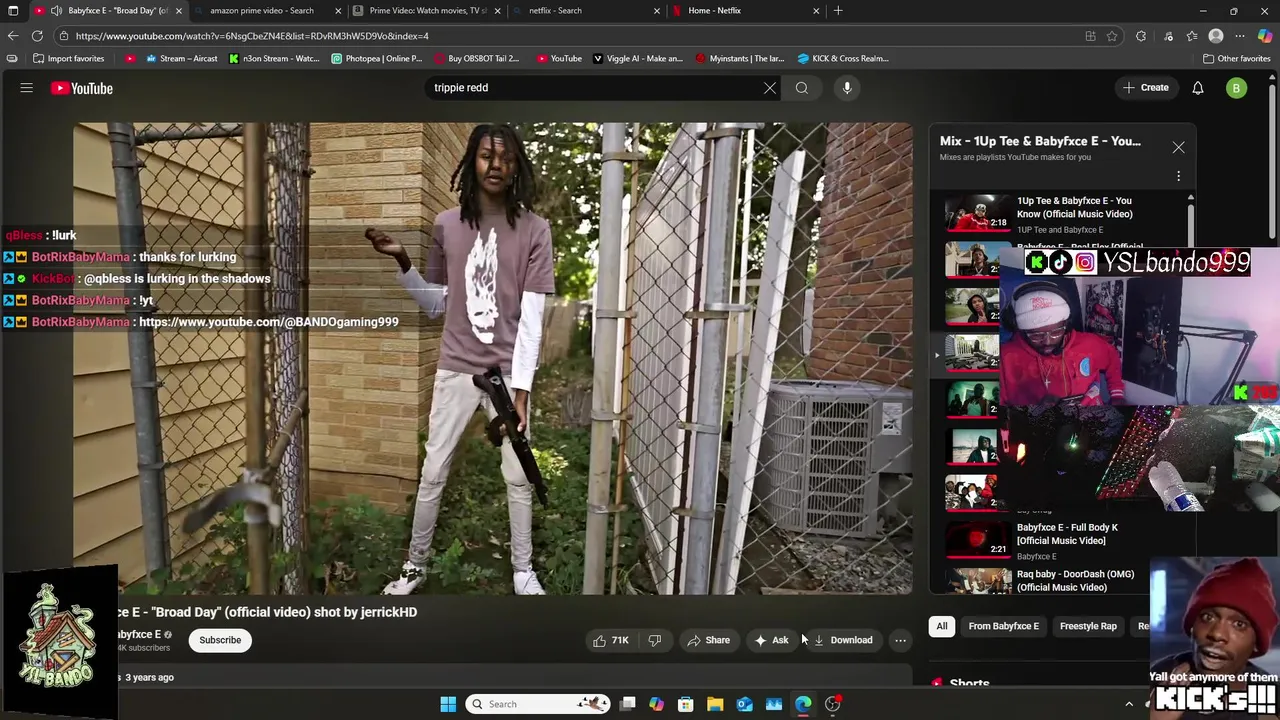Viewport: 1280px width, 720px height.
Task: Open the Windows Start menu
Action: click(448, 704)
